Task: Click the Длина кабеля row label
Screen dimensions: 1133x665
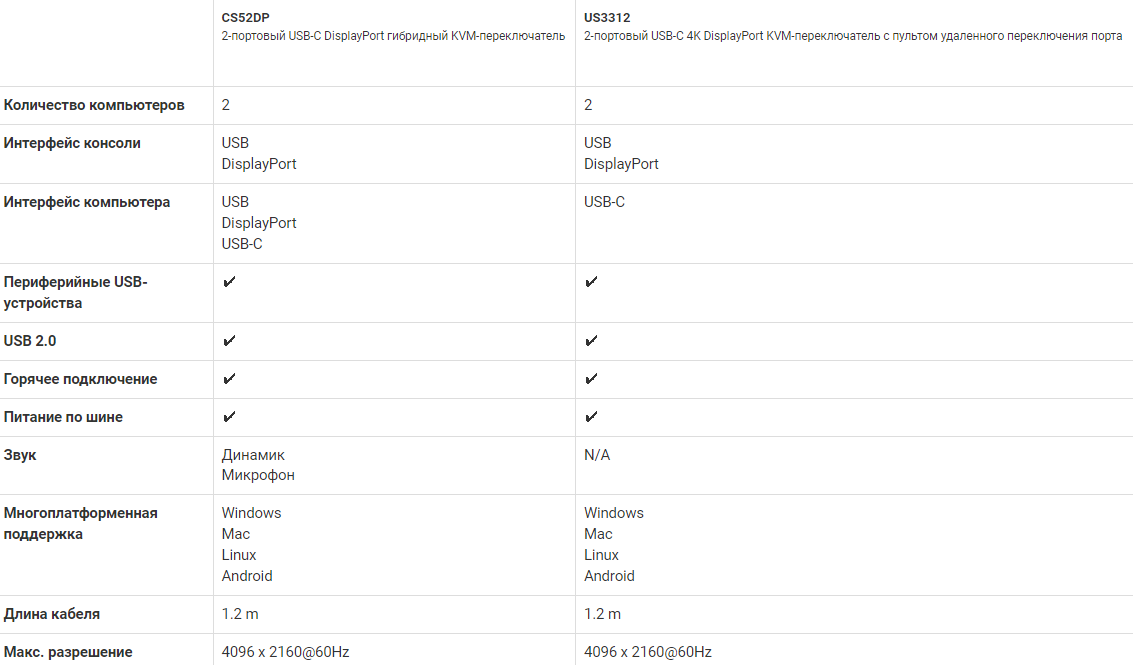Action: click(x=52, y=614)
